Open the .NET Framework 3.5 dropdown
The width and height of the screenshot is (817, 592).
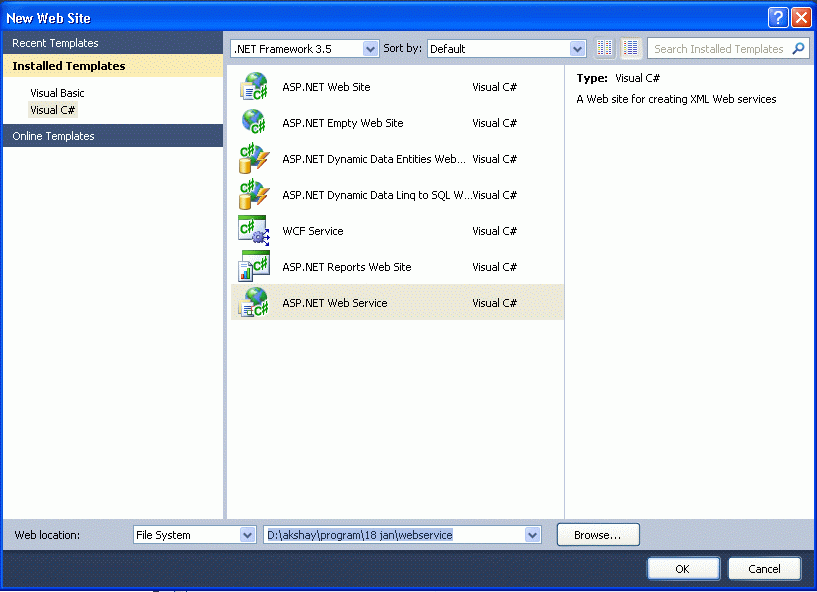pyautogui.click(x=304, y=49)
